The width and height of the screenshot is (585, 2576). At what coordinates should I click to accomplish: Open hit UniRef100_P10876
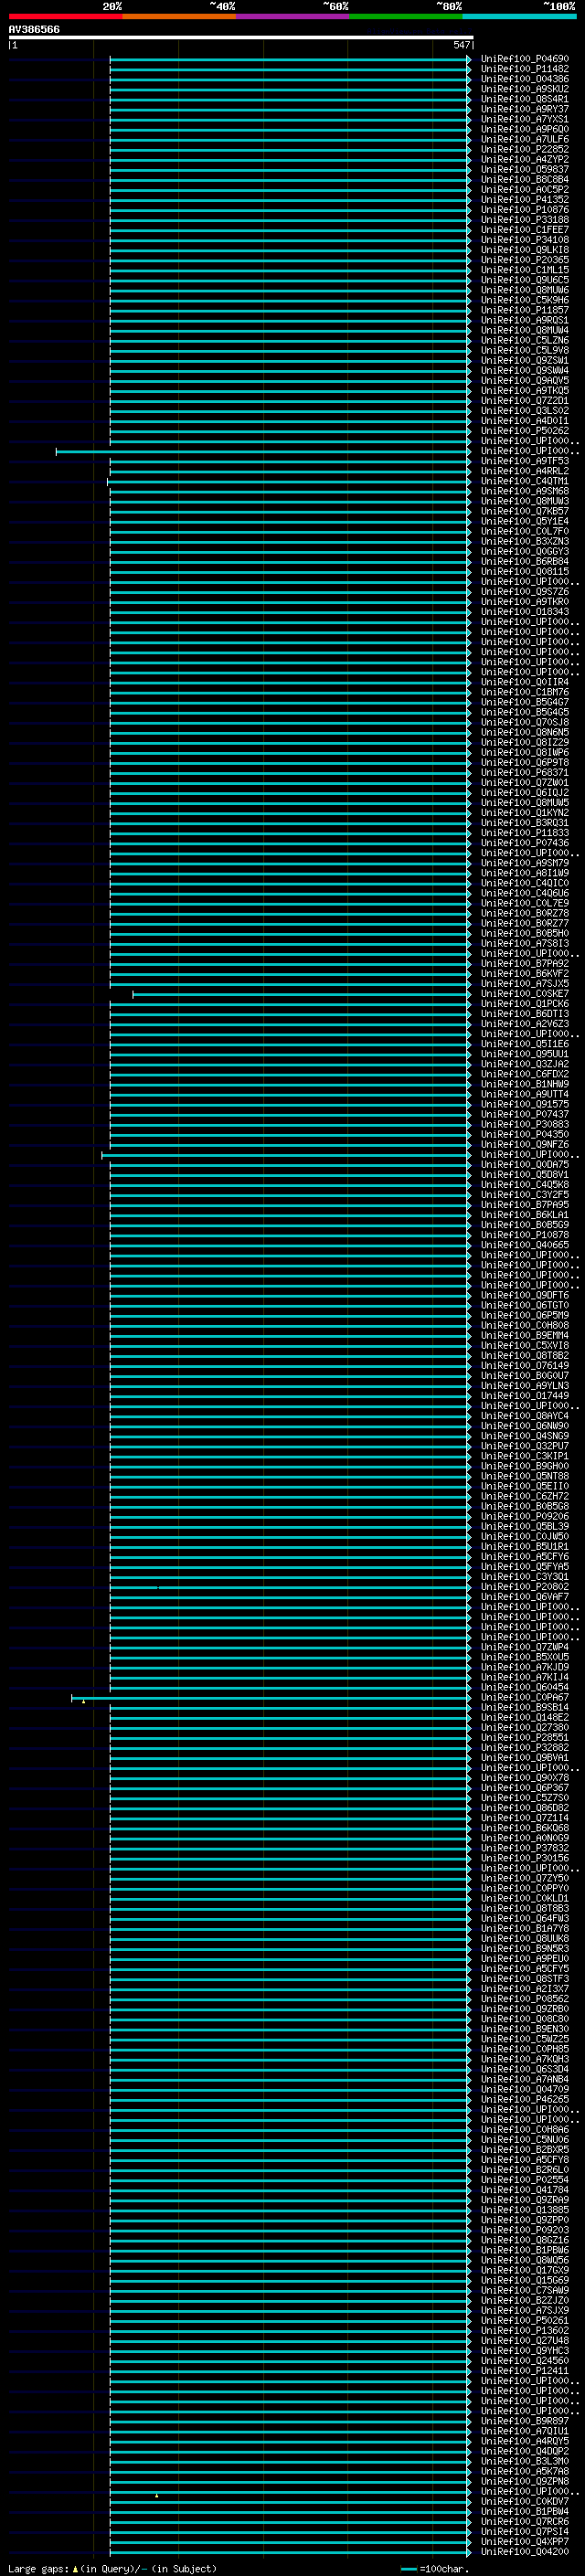[525, 210]
